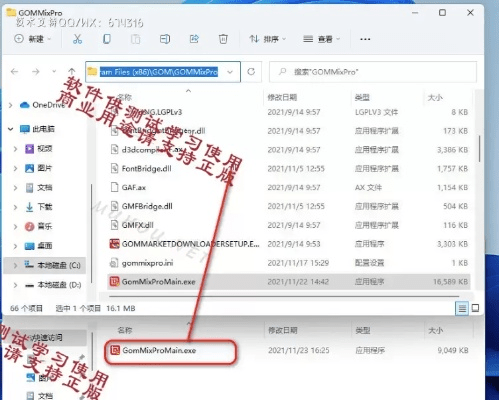This screenshot has height=400, width=499.
Task: Click the Delete trash icon
Action: tap(223, 39)
